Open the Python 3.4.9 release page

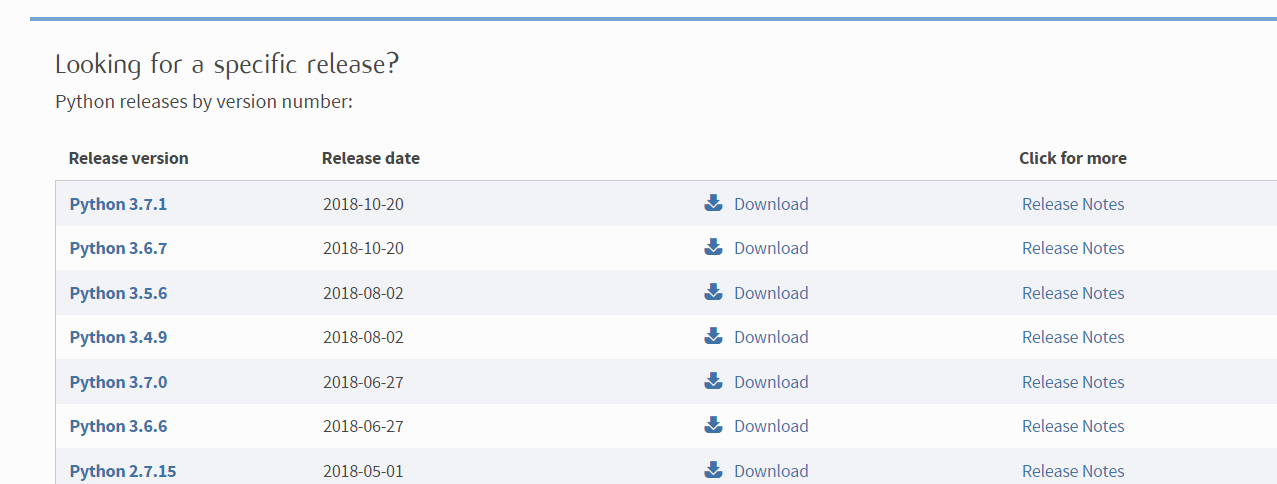click(x=118, y=337)
